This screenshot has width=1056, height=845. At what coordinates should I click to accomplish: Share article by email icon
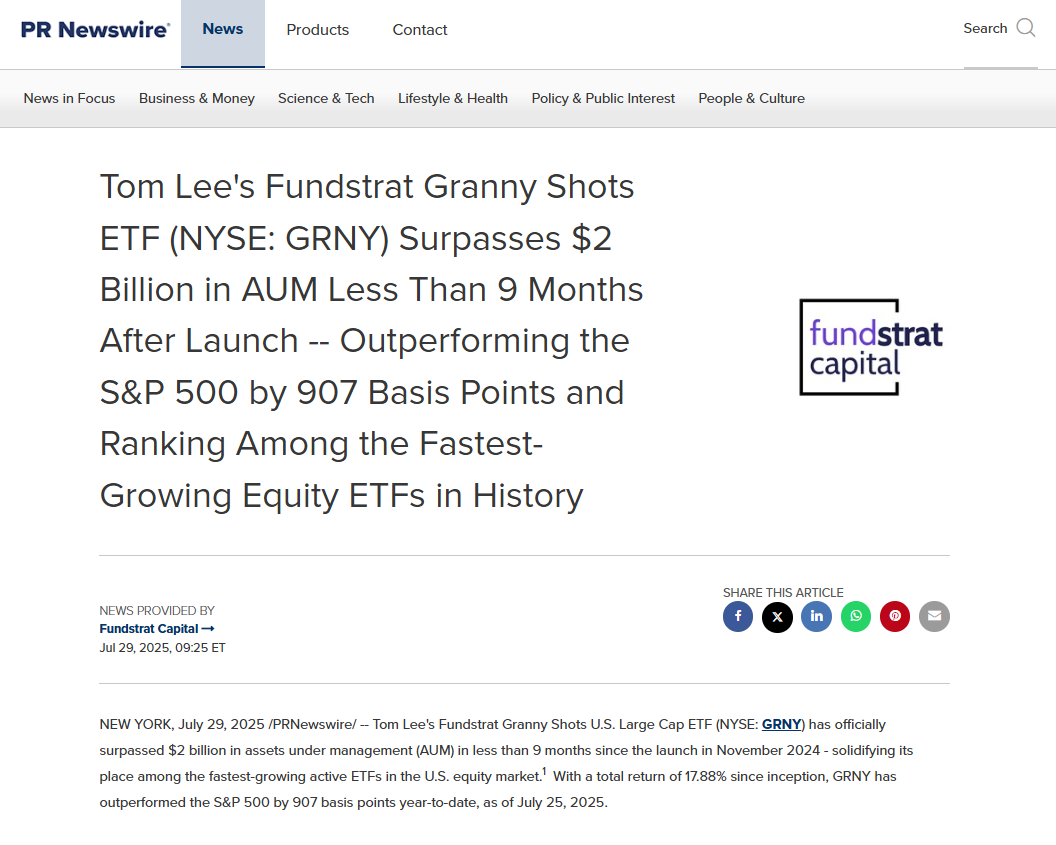point(934,616)
